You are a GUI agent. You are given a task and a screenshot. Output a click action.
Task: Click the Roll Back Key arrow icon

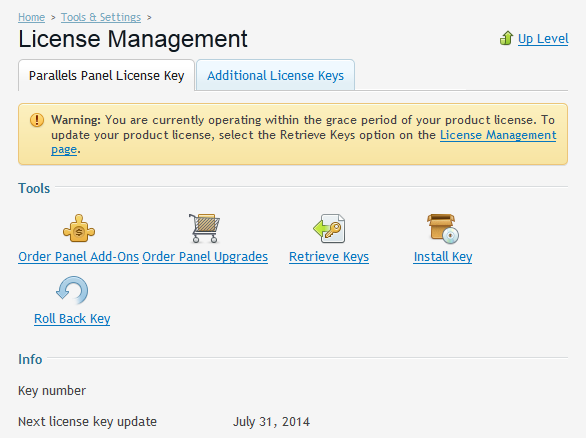tap(72, 290)
